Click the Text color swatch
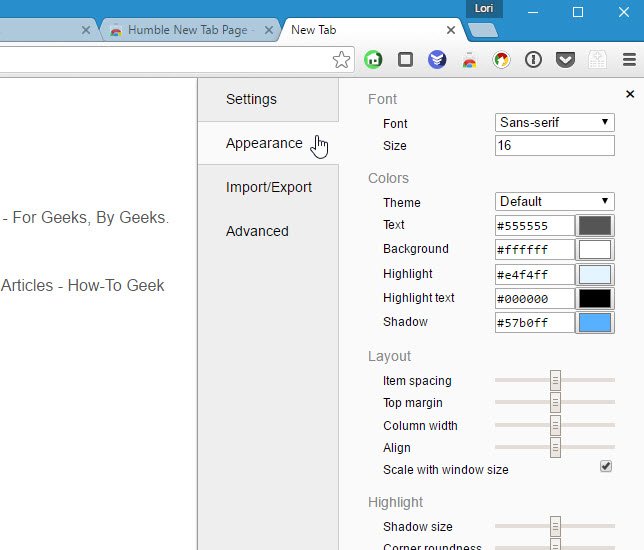 click(595, 226)
